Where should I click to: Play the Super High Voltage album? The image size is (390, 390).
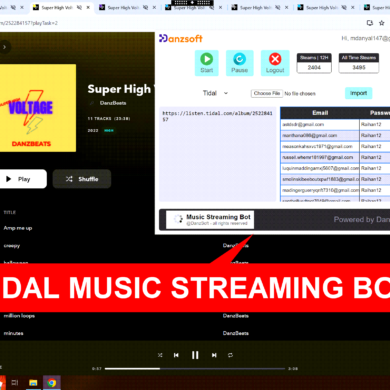pos(23,179)
